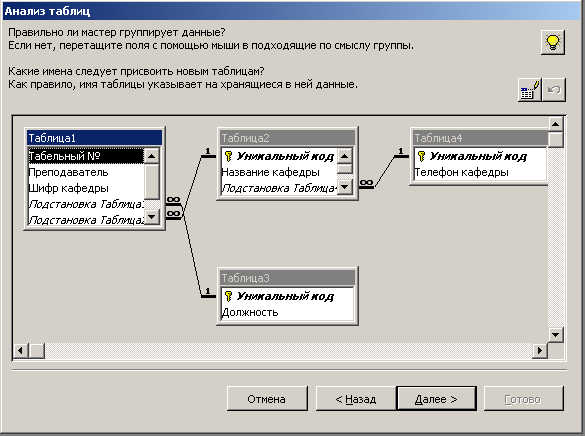This screenshot has width=585, height=436.
Task: Click down arrow in Таблица2 field list
Action: click(x=344, y=186)
